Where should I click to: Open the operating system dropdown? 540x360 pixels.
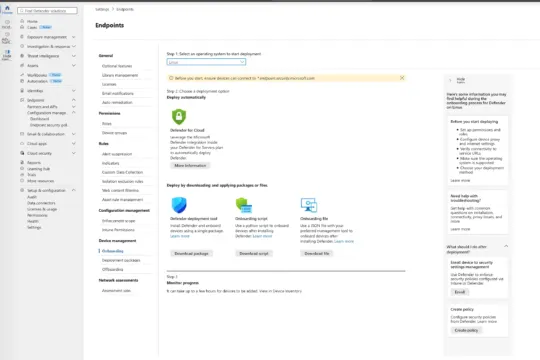tap(206, 62)
